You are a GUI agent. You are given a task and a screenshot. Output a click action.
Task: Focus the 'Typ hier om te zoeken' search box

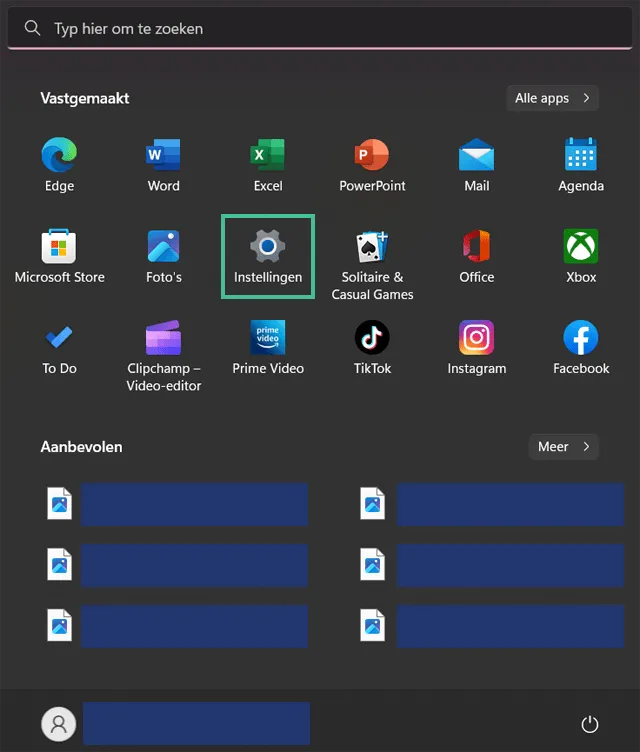[320, 29]
